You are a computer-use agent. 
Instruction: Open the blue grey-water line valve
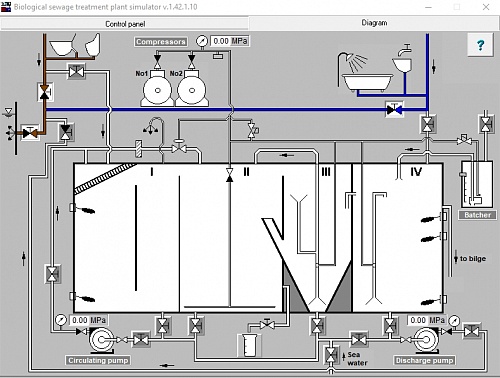[x=394, y=109]
